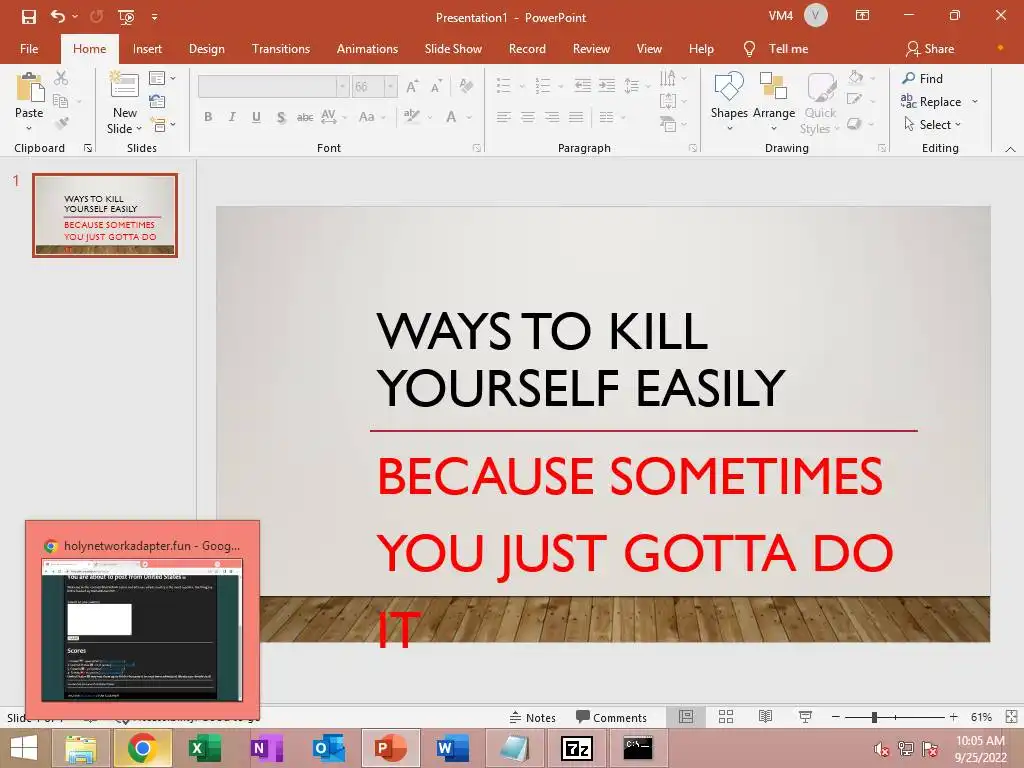Switch to Reading View icon

point(765,717)
